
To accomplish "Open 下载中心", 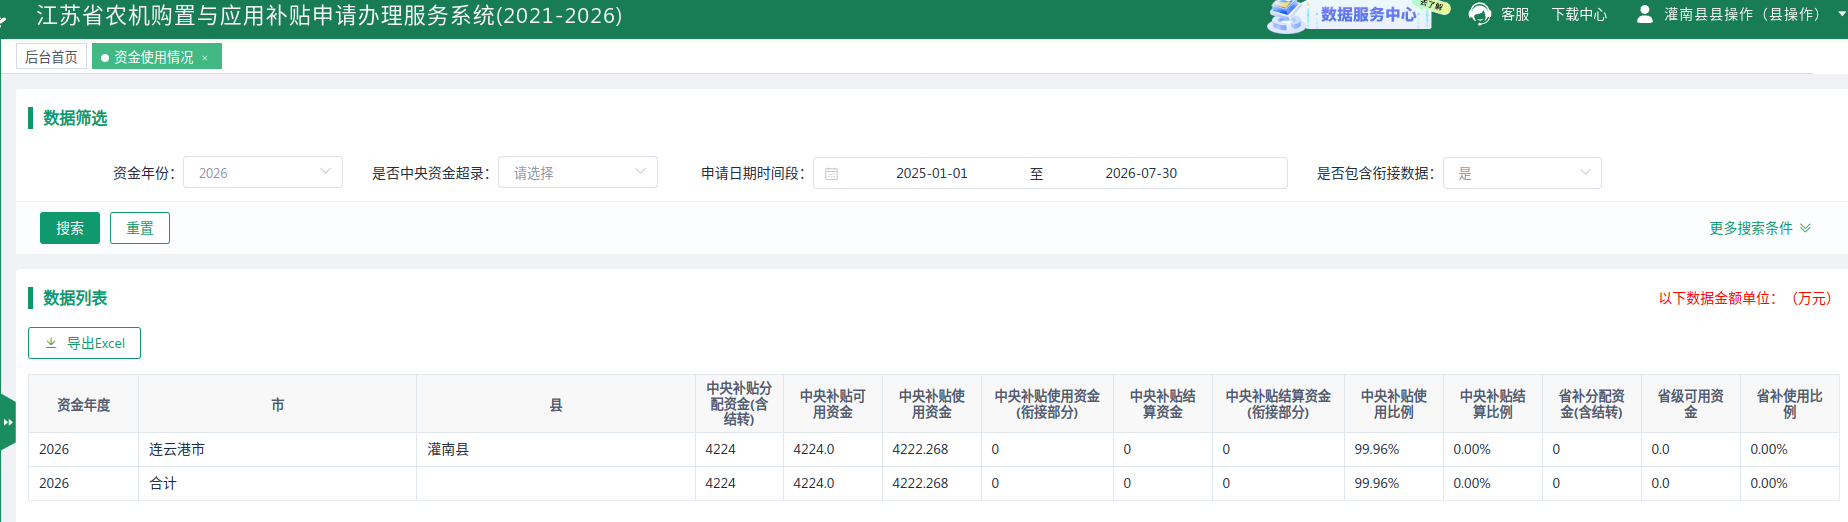I will (x=1579, y=14).
